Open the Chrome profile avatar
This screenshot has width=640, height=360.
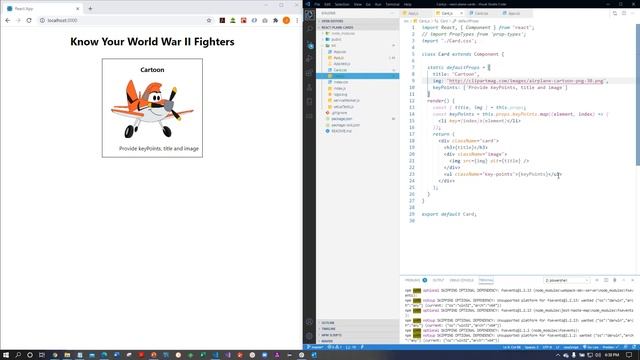(286, 20)
